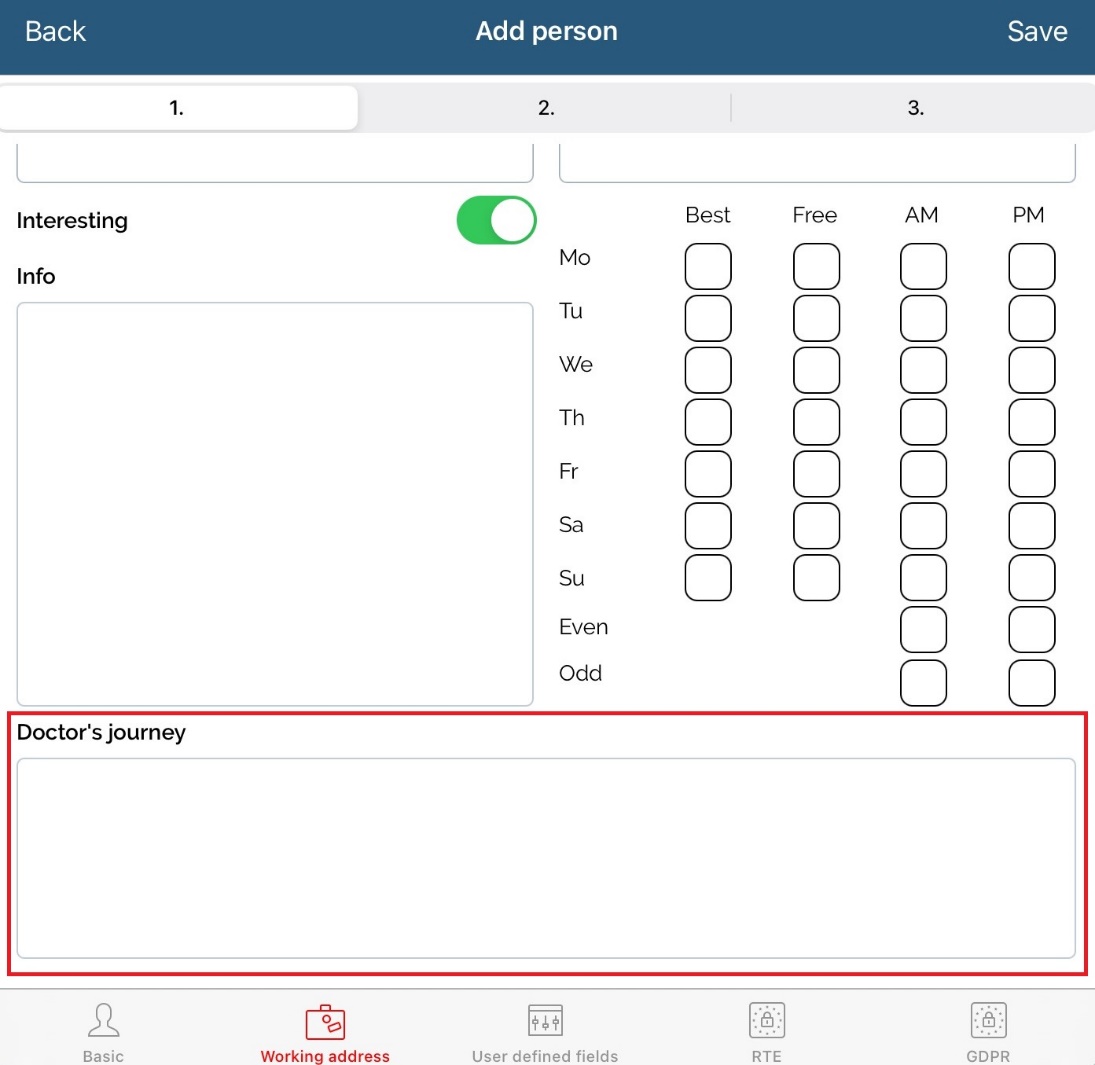Select the Working address briefcase icon
Image resolution: width=1095 pixels, height=1065 pixels.
point(325,1021)
